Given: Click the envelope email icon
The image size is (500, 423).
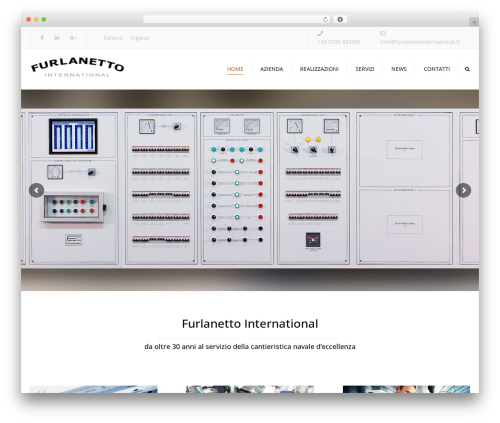Looking at the screenshot, I should [x=383, y=33].
